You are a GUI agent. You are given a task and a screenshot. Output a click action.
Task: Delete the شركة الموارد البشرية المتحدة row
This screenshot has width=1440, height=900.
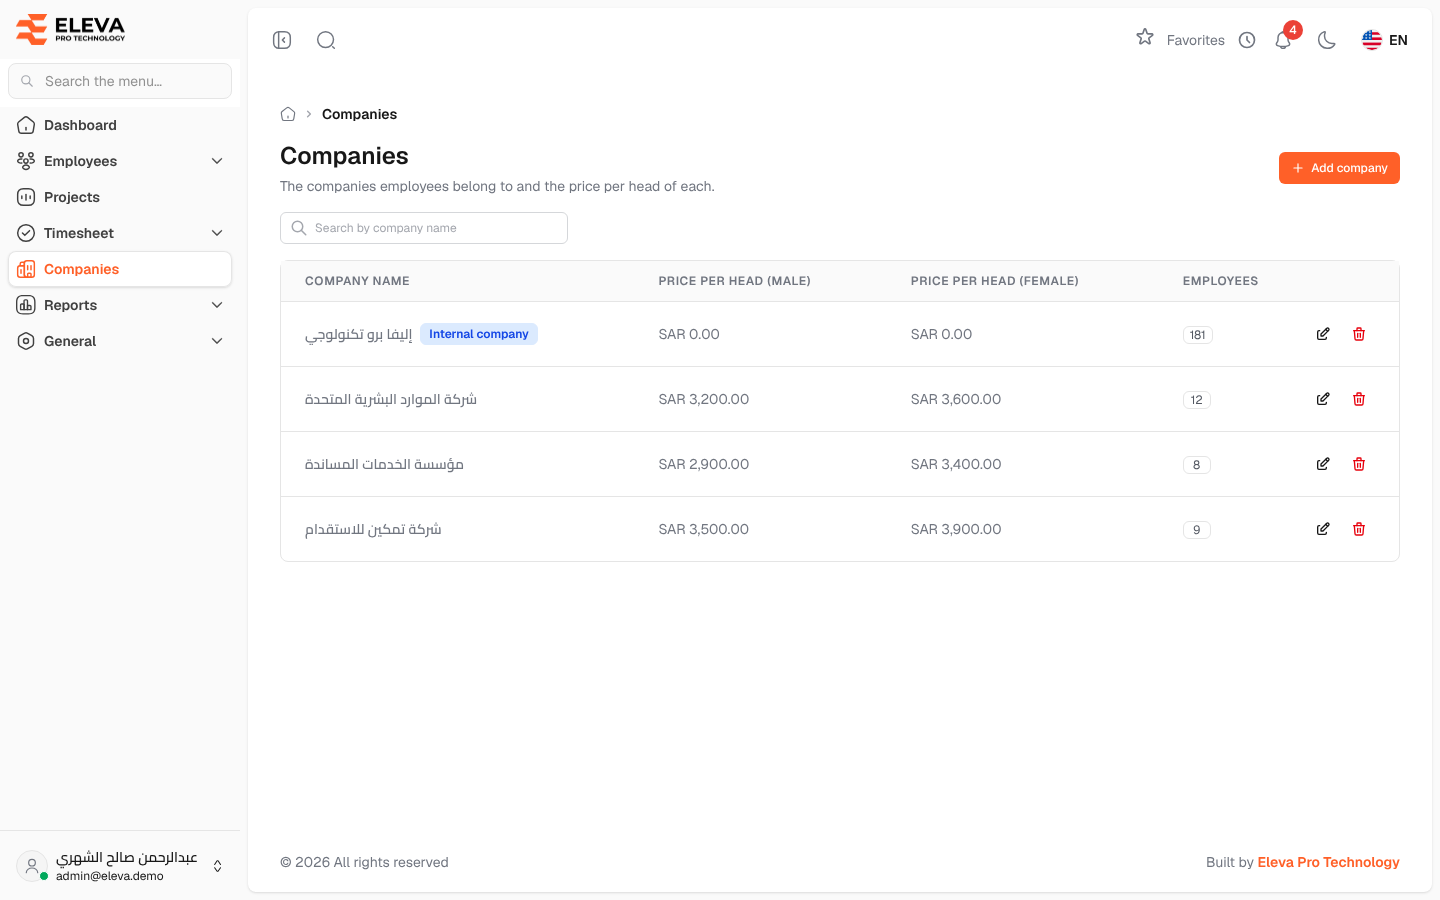coord(1359,399)
